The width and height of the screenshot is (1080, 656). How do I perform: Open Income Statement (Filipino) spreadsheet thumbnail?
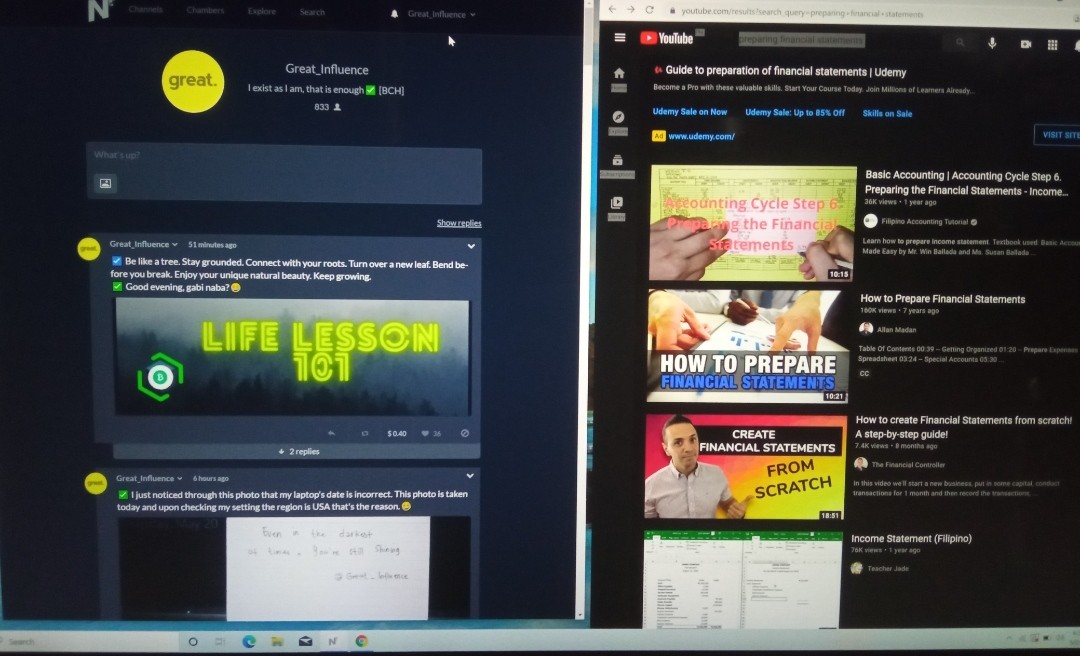[x=743, y=580]
